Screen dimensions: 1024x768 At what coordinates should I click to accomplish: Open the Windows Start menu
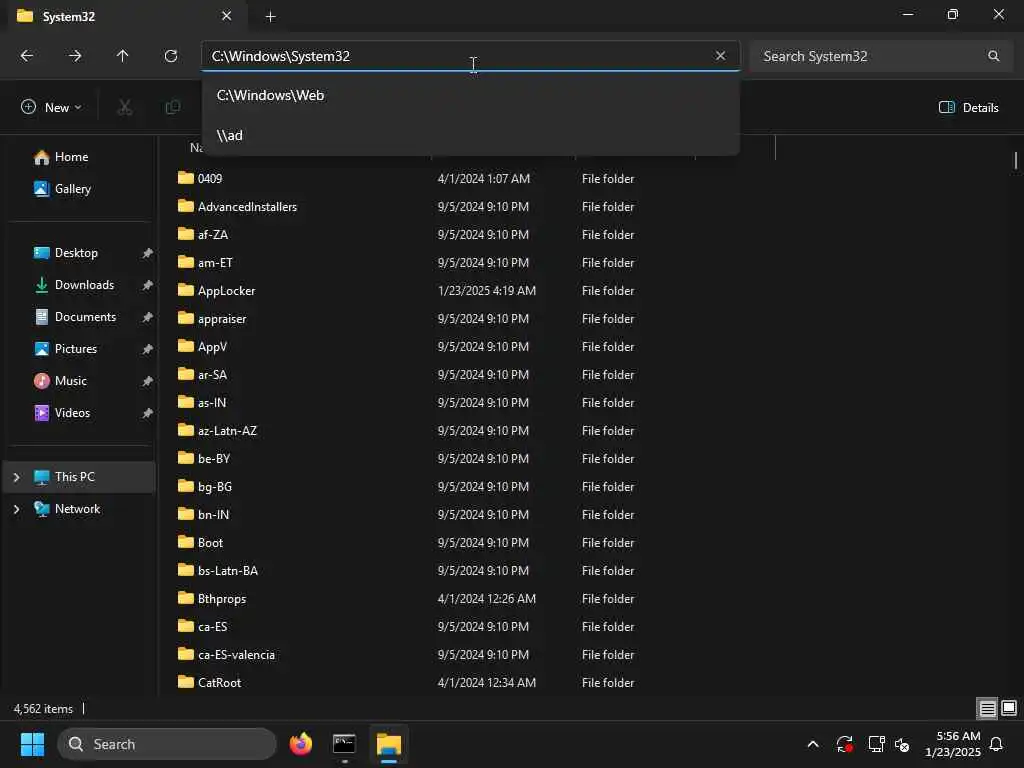tap(32, 744)
